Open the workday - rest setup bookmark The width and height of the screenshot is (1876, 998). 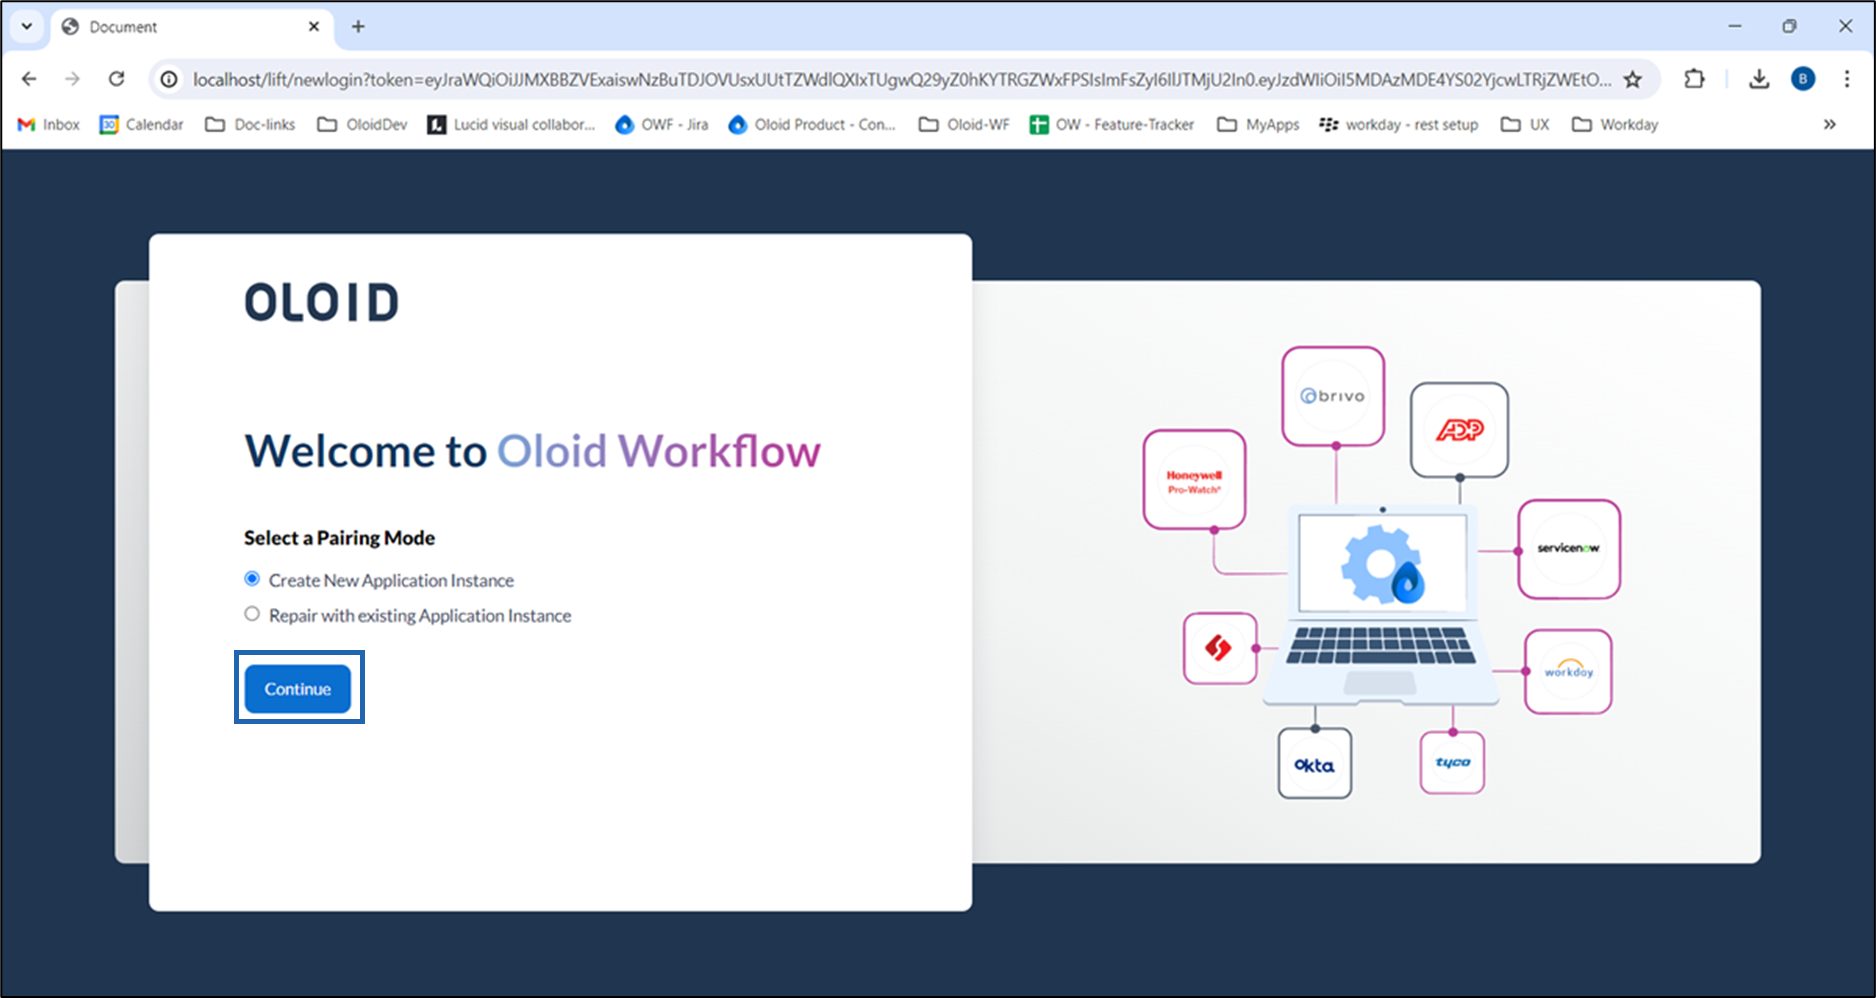tap(1399, 124)
